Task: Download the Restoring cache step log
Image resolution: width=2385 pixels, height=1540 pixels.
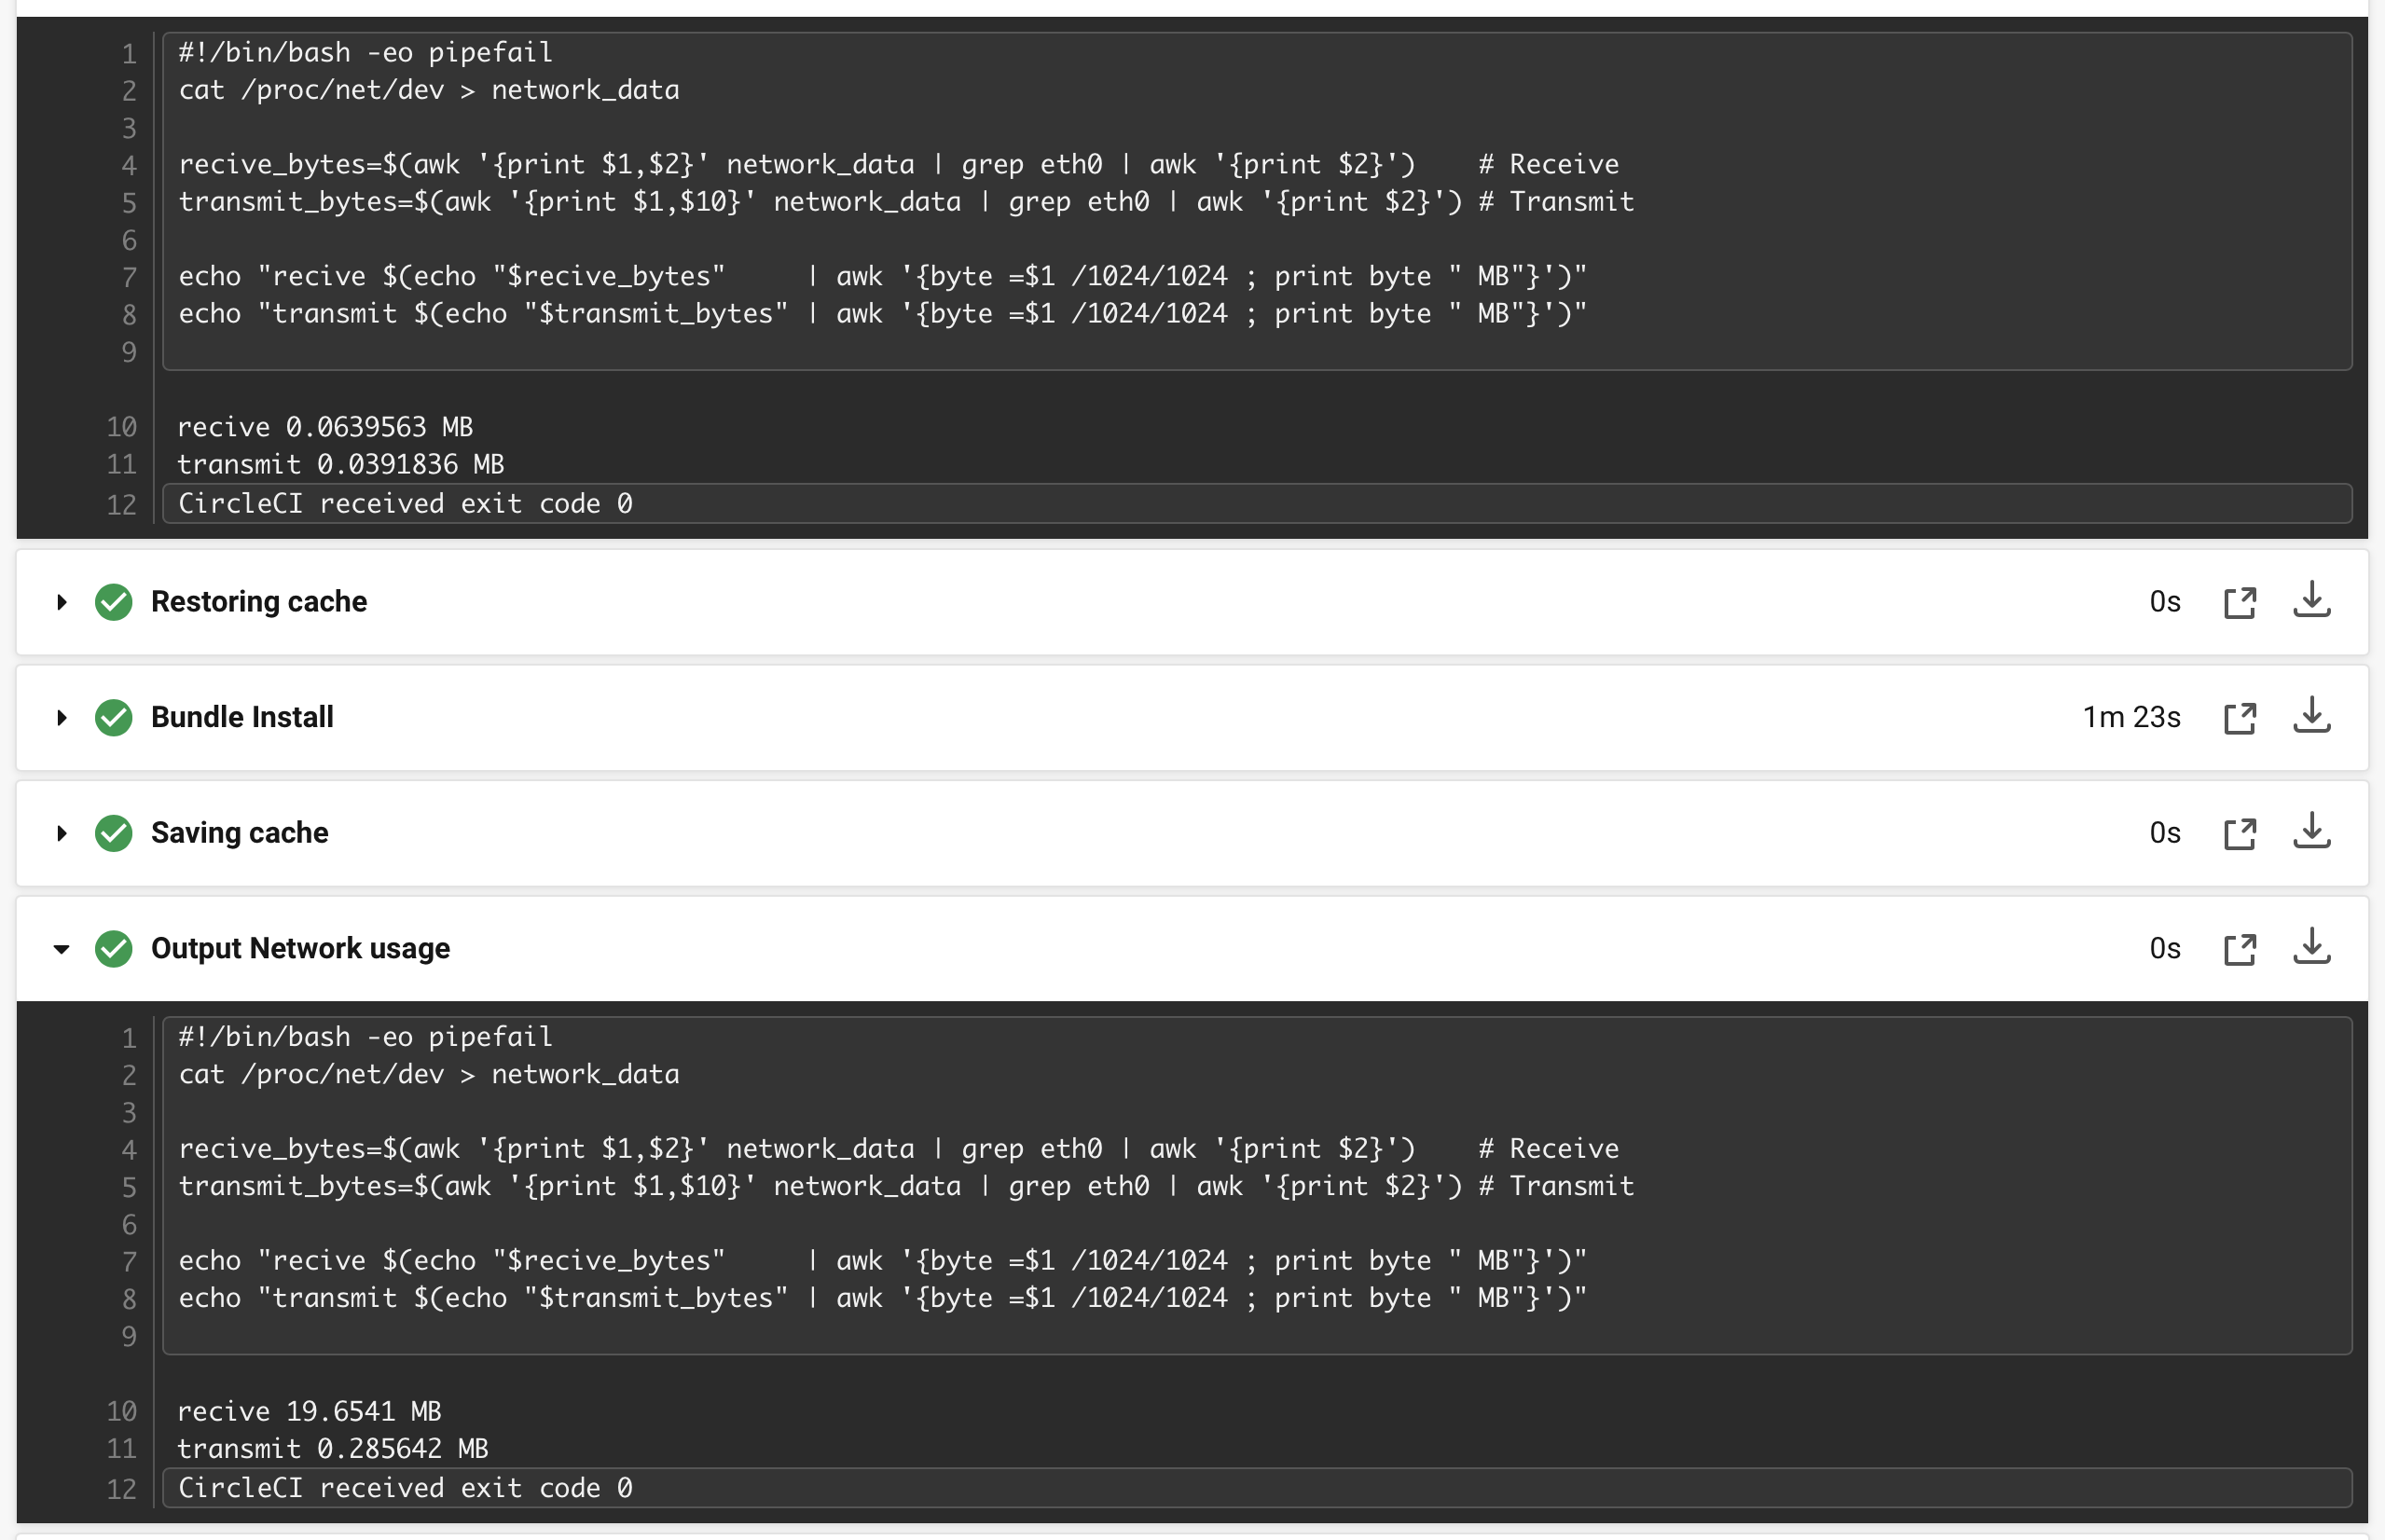Action: 2311,601
